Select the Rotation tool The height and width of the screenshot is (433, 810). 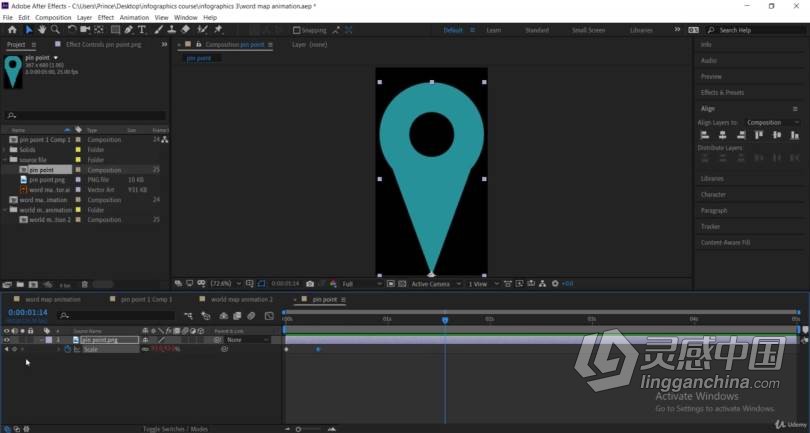click(72, 30)
